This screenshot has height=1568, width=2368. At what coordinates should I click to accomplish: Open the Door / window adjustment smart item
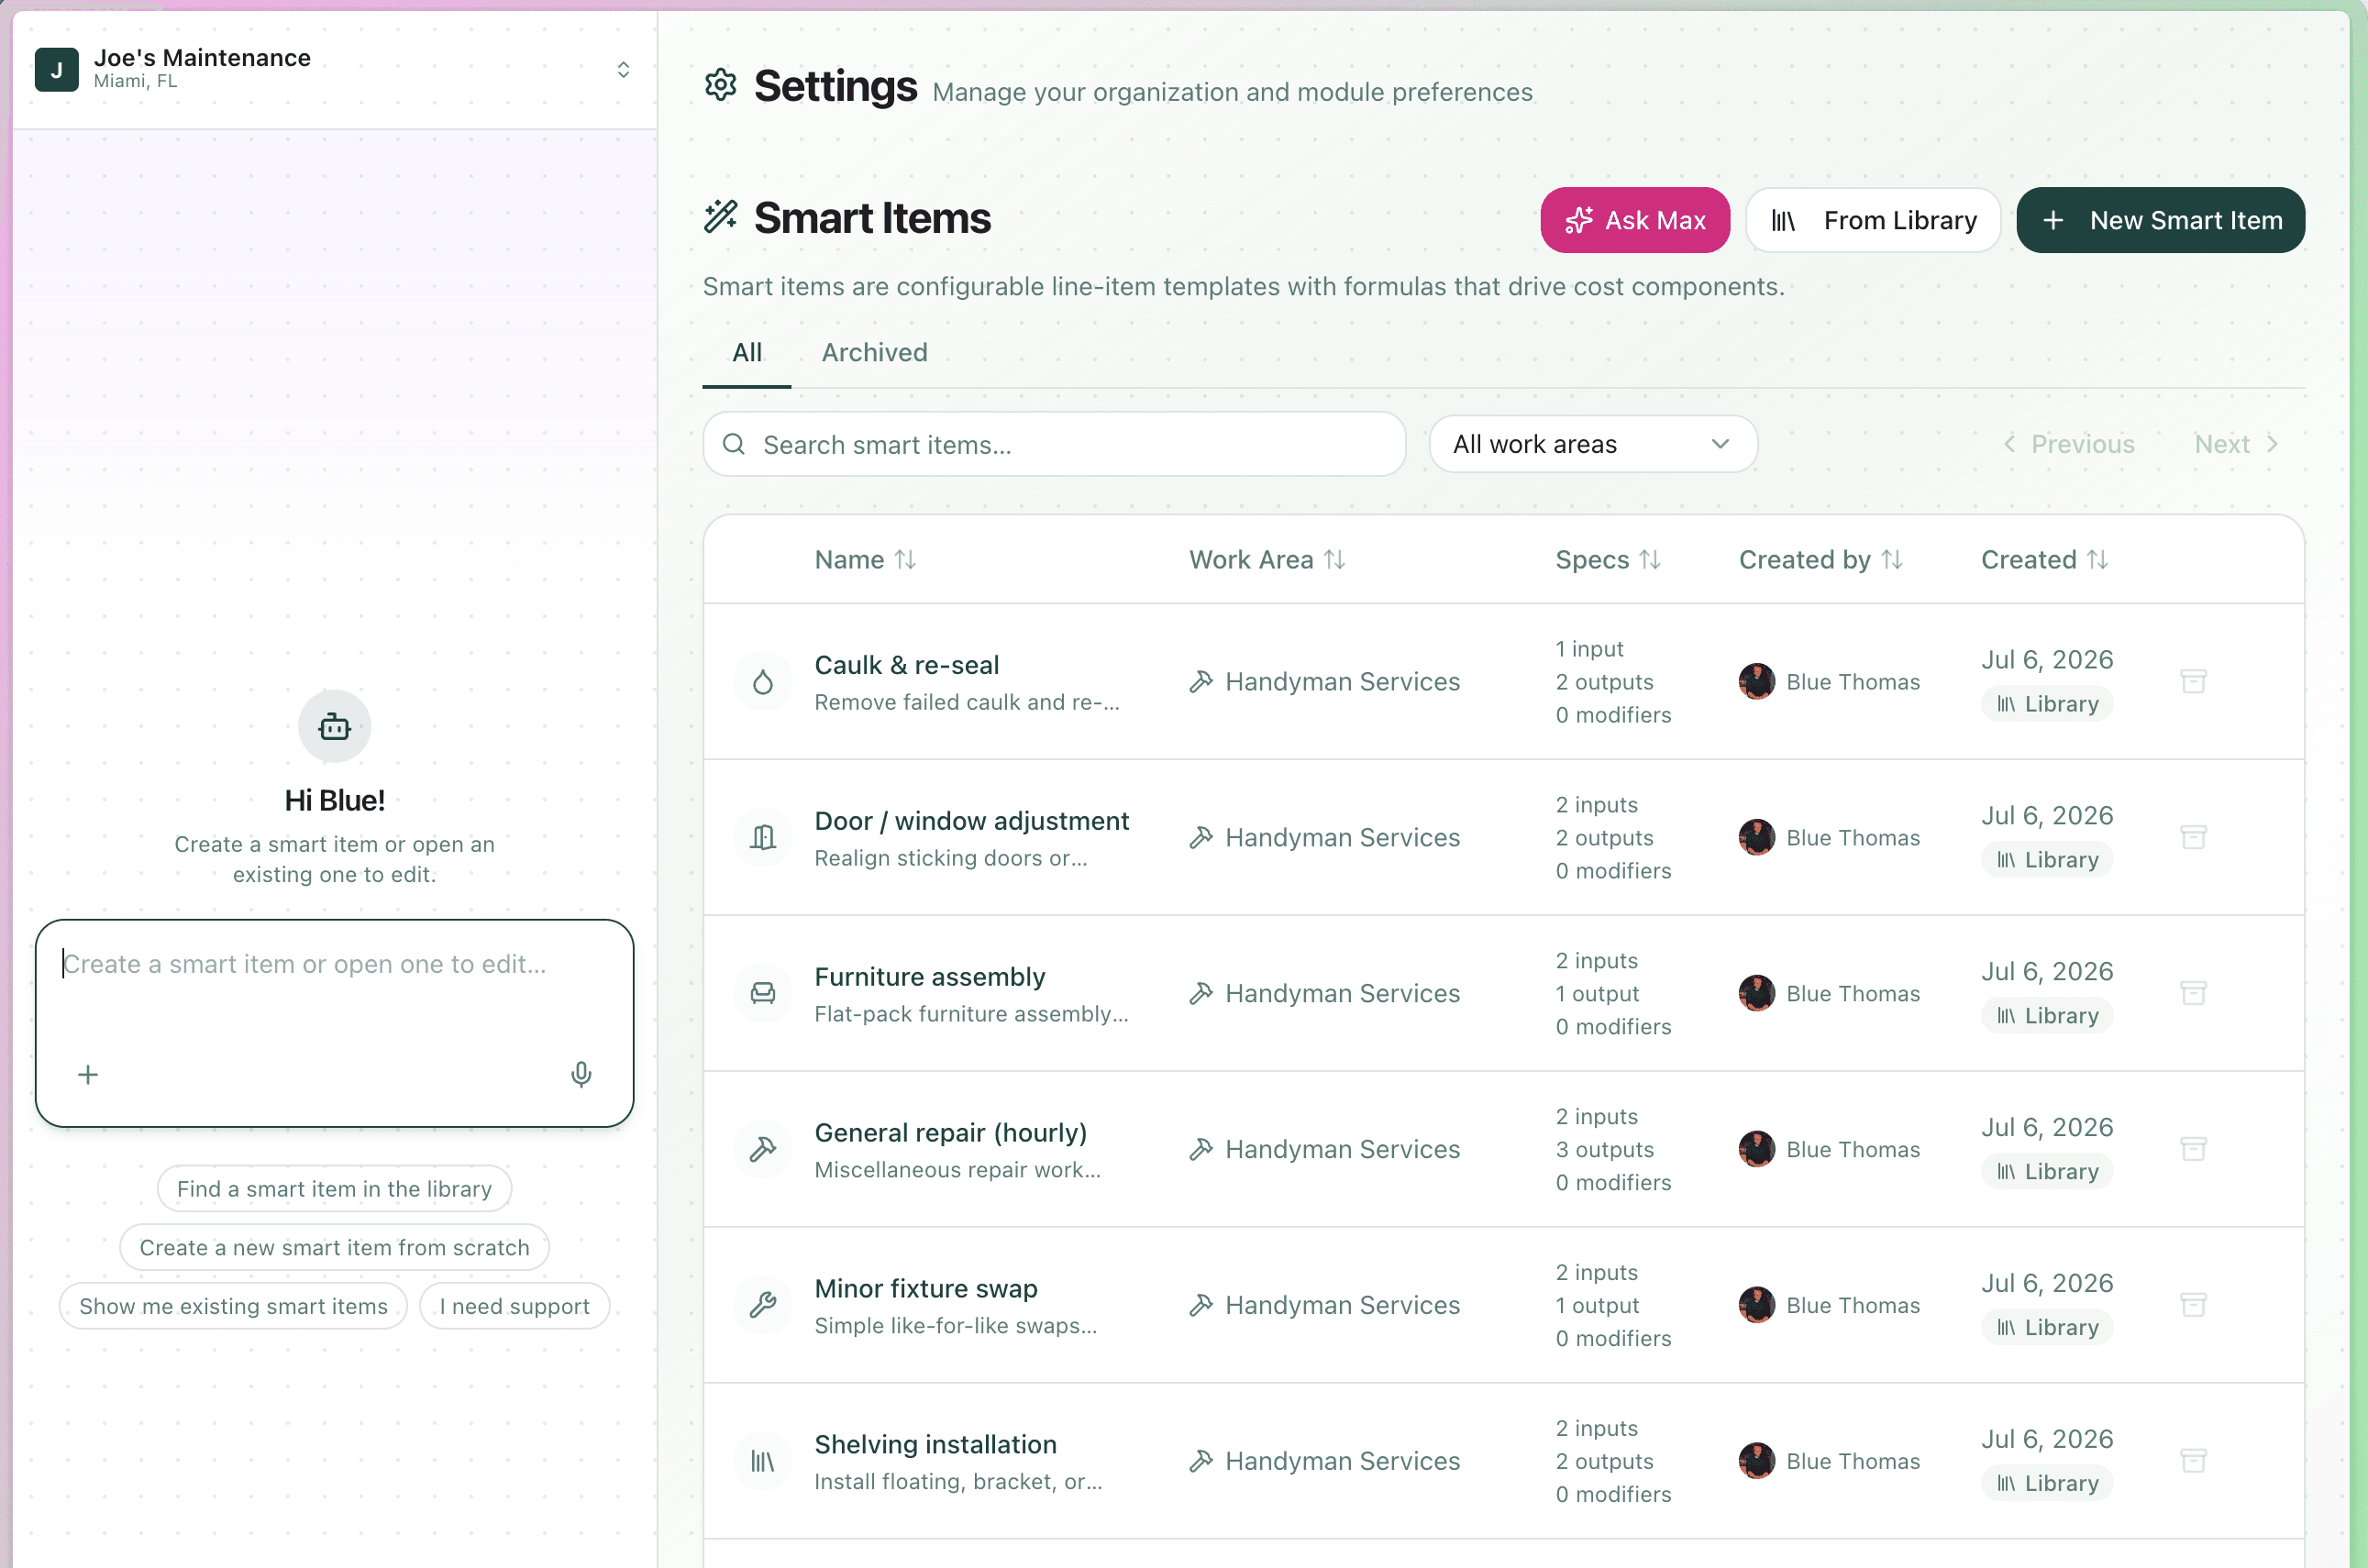point(971,821)
